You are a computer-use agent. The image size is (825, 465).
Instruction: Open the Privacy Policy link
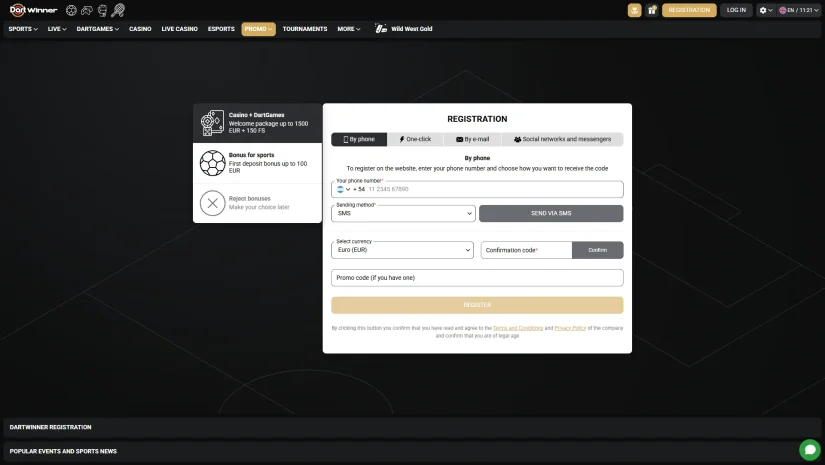(x=570, y=328)
